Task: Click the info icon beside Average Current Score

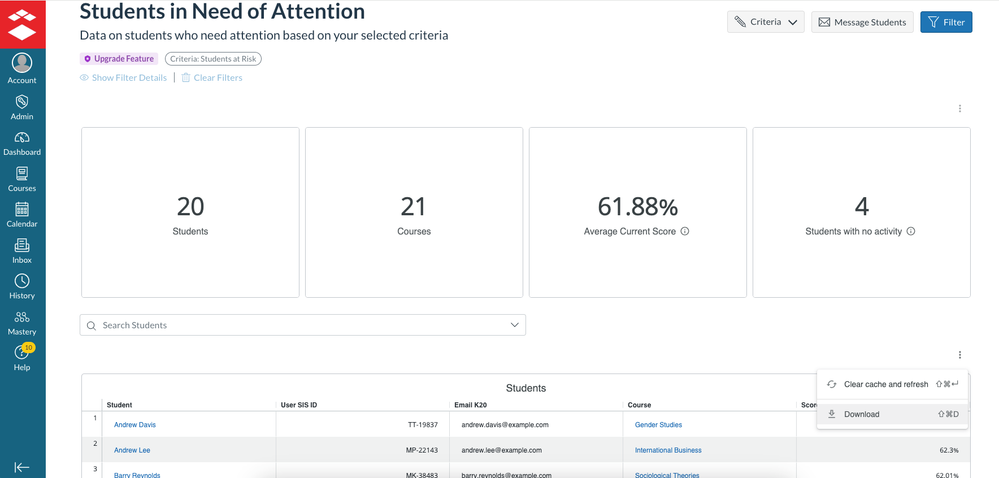Action: pos(685,231)
